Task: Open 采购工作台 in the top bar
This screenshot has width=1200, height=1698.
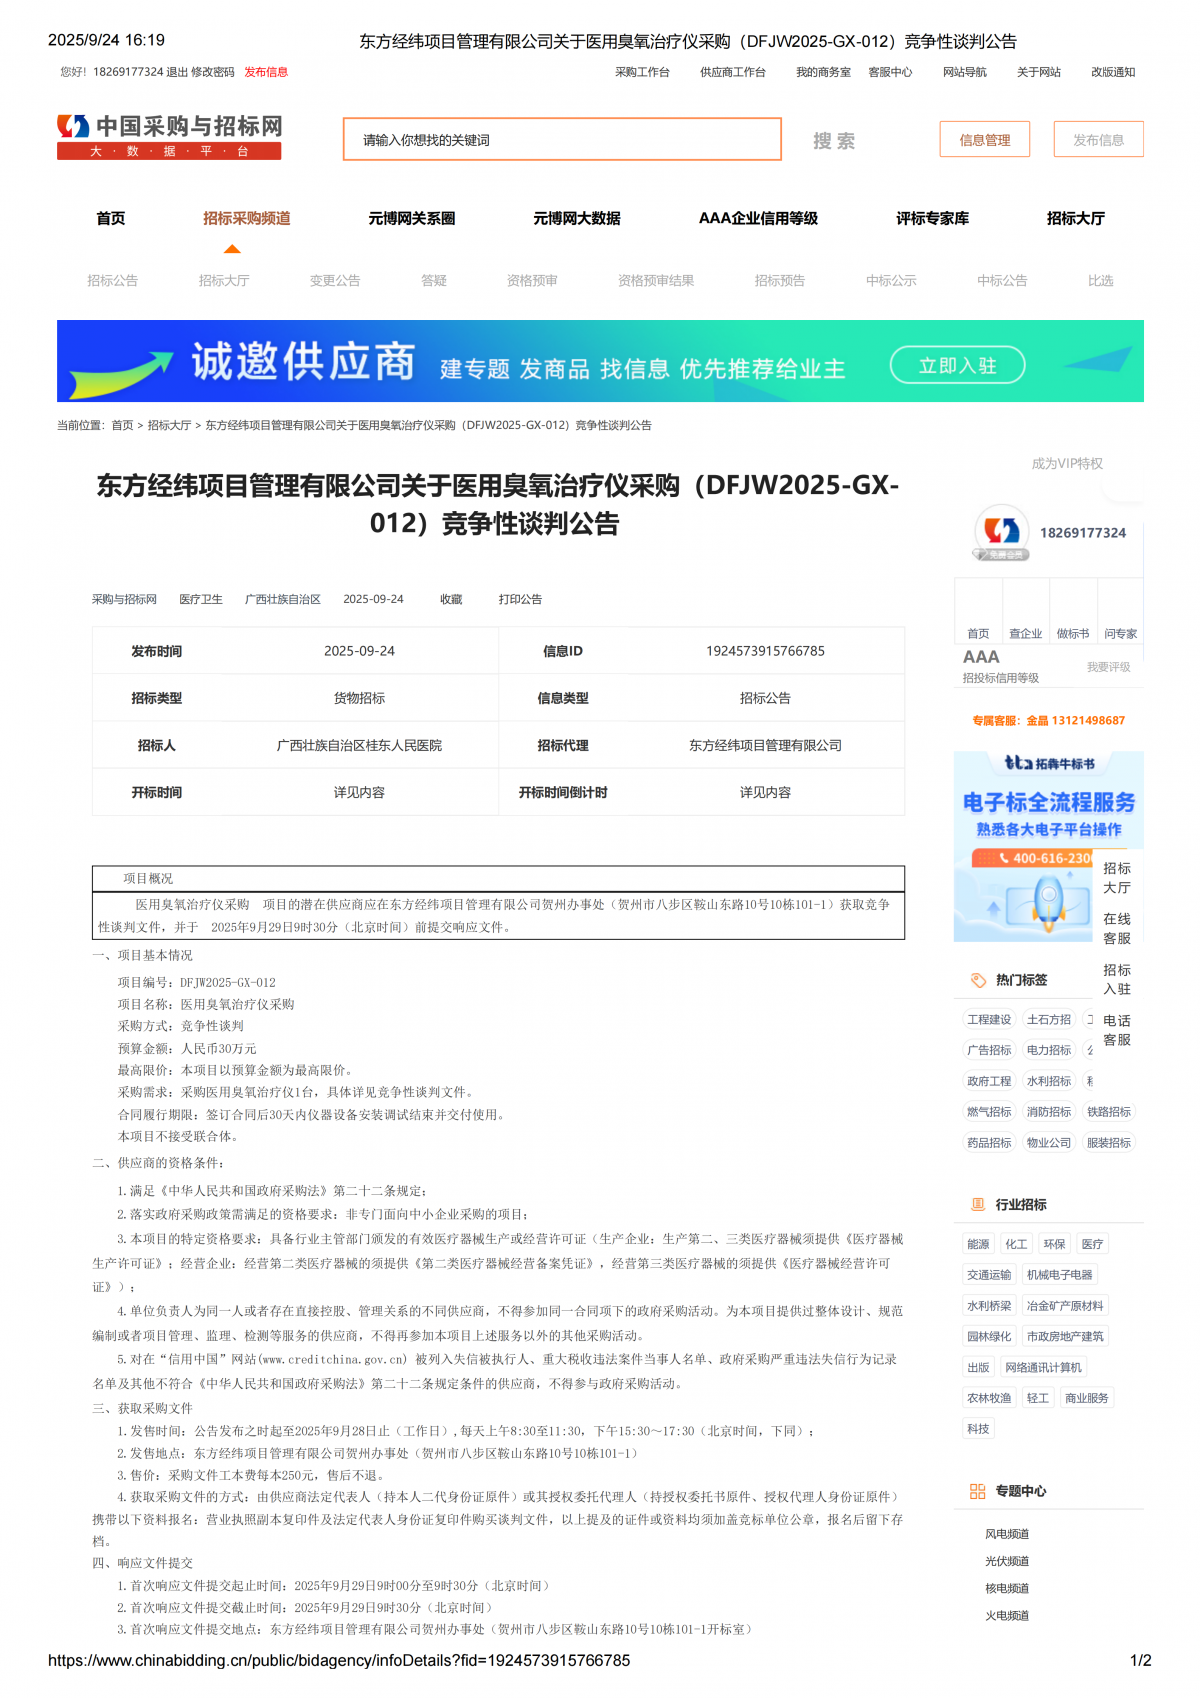Action: (x=642, y=72)
